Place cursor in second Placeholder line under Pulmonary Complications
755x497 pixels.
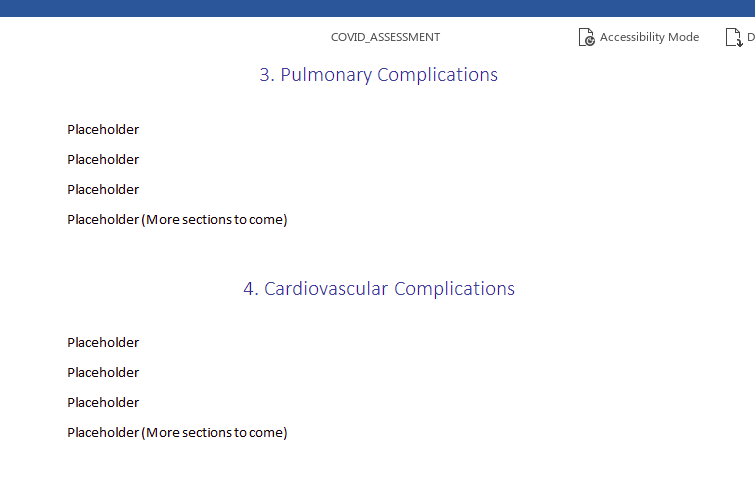103,159
